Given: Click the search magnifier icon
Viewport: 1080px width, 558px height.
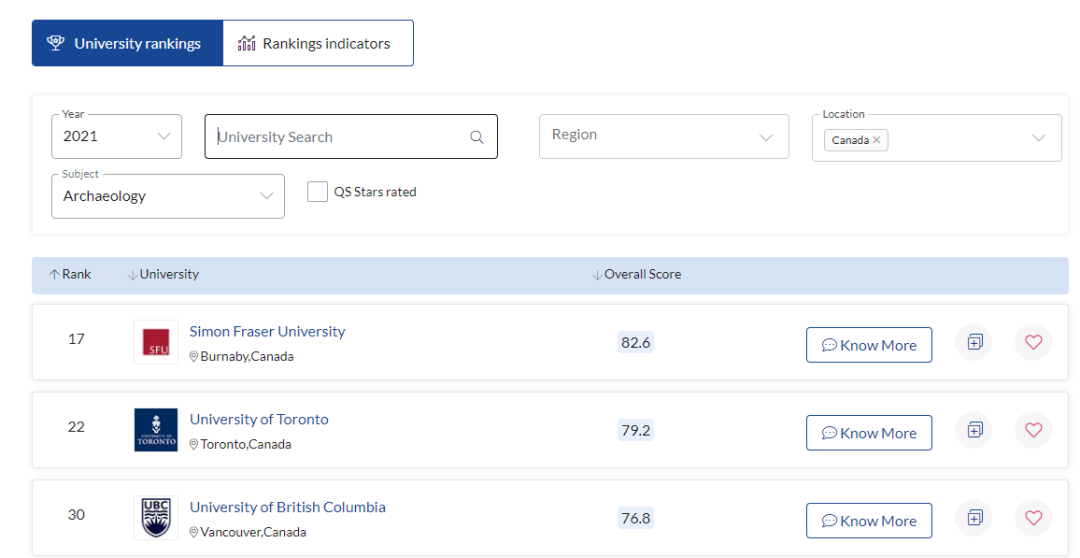Looking at the screenshot, I should [477, 137].
